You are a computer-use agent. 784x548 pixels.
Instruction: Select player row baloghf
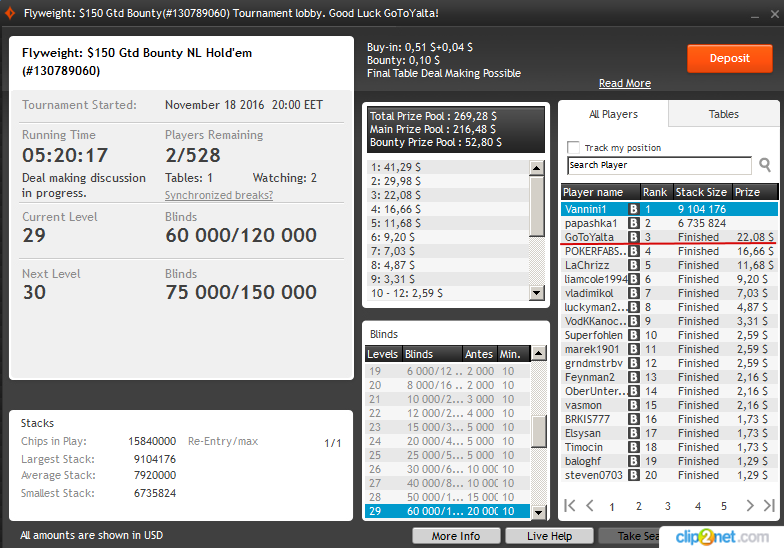(670, 461)
